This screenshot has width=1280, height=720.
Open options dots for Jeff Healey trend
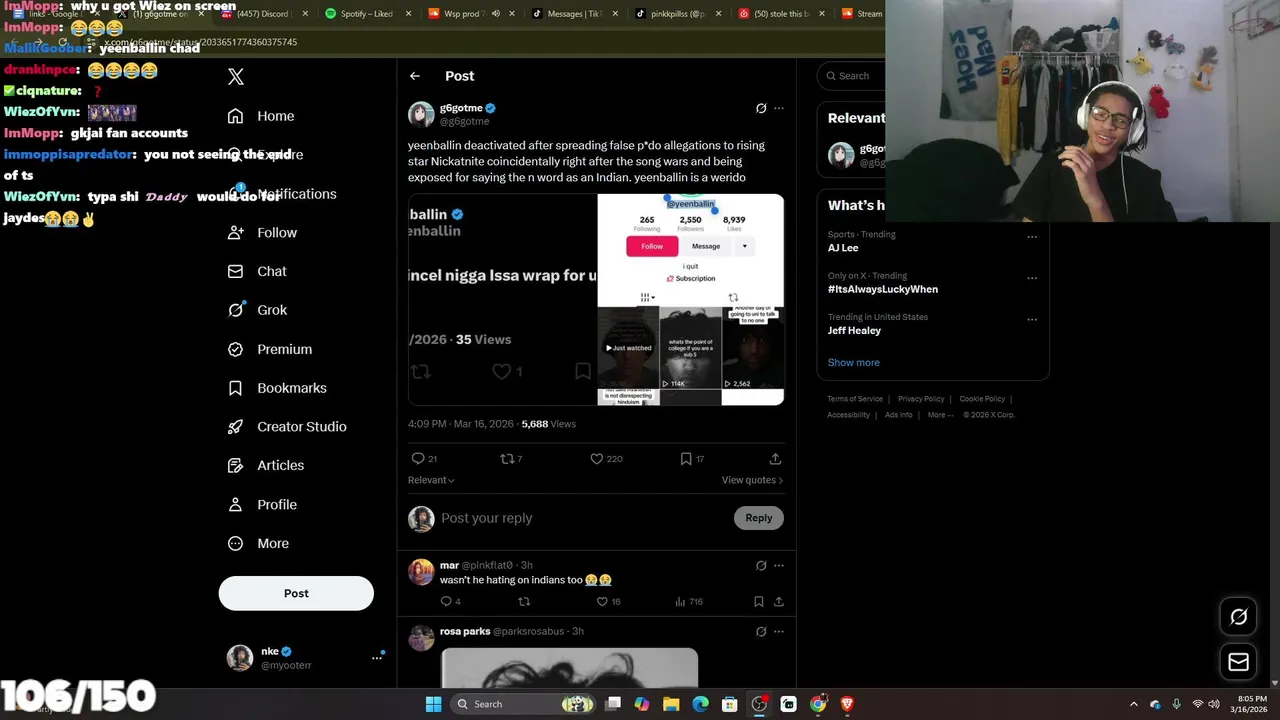[x=1032, y=319]
